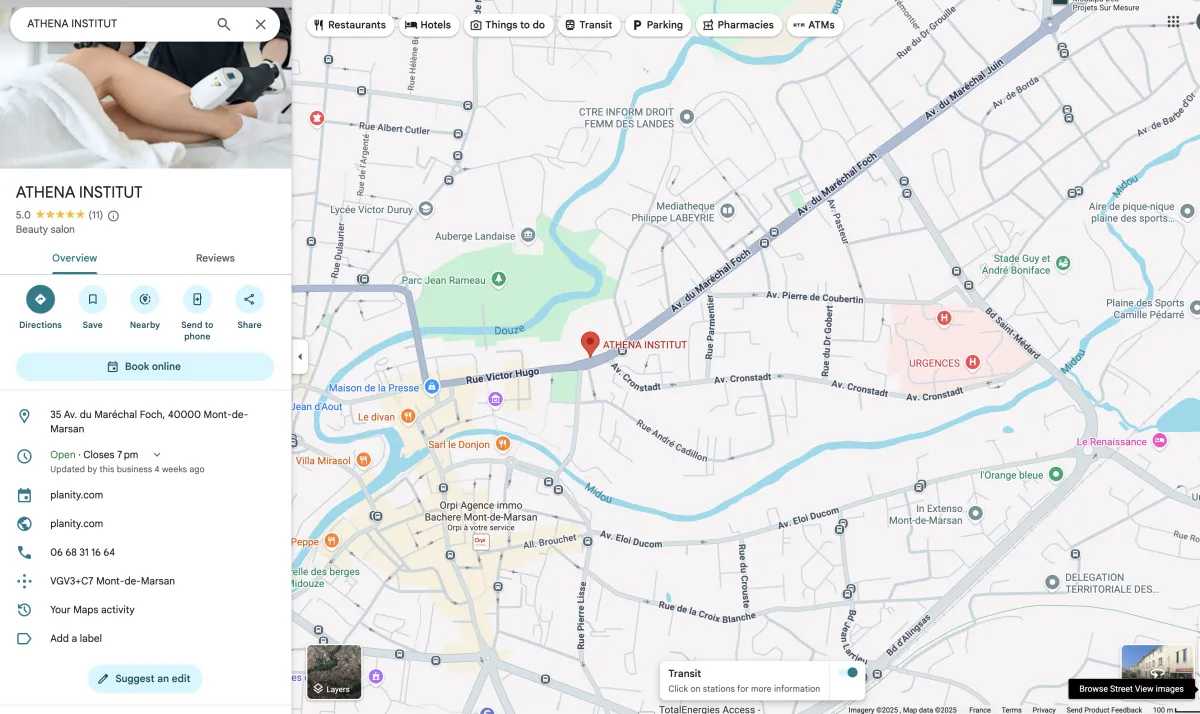Click Maison de la Presse marker
Image resolution: width=1200 pixels, height=714 pixels.
(431, 386)
